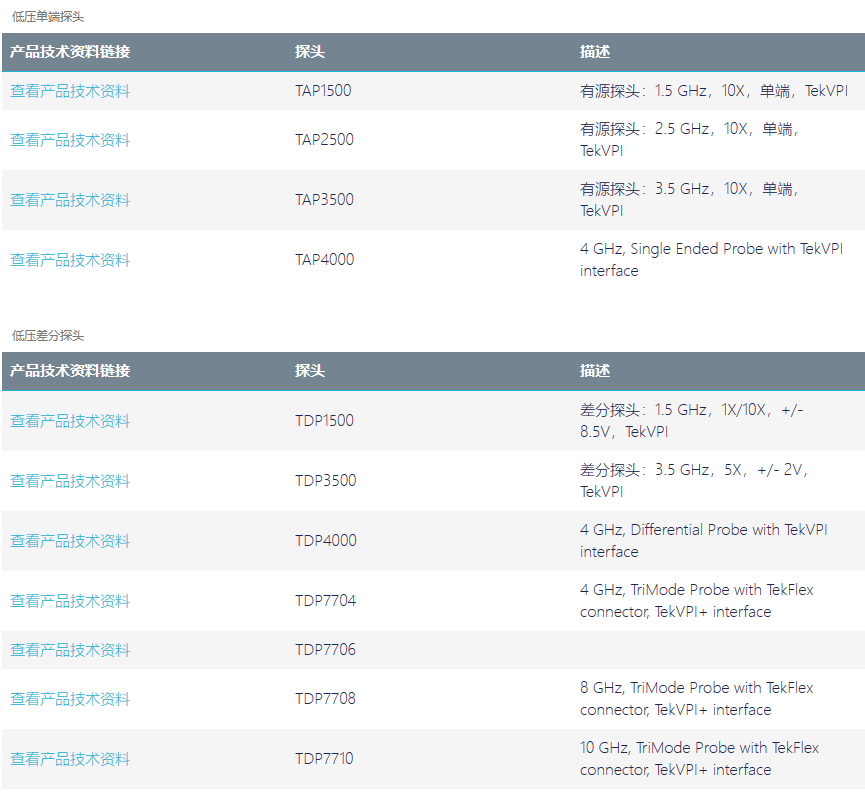Open the datasheet link for TDP7706
This screenshot has width=865, height=804.
[x=70, y=650]
